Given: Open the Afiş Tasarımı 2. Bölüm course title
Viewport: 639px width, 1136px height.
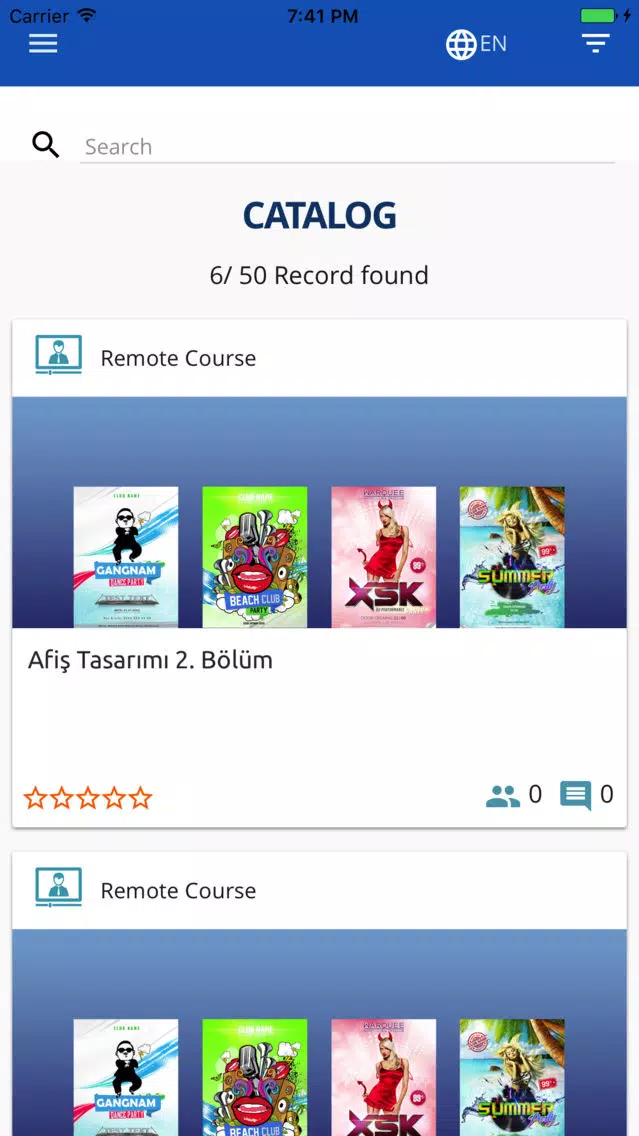Looking at the screenshot, I should 150,660.
